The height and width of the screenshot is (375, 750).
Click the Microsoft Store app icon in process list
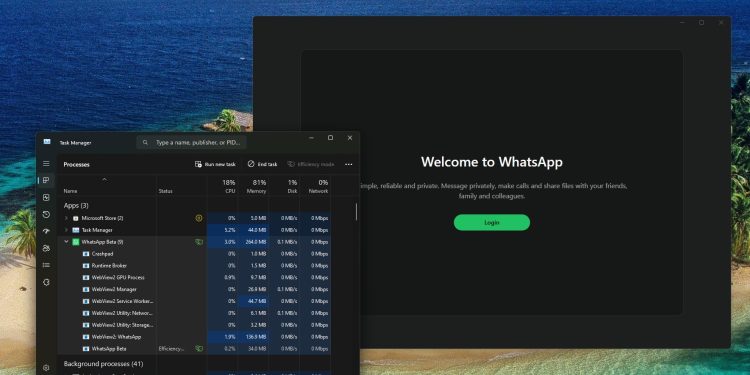[x=76, y=218]
